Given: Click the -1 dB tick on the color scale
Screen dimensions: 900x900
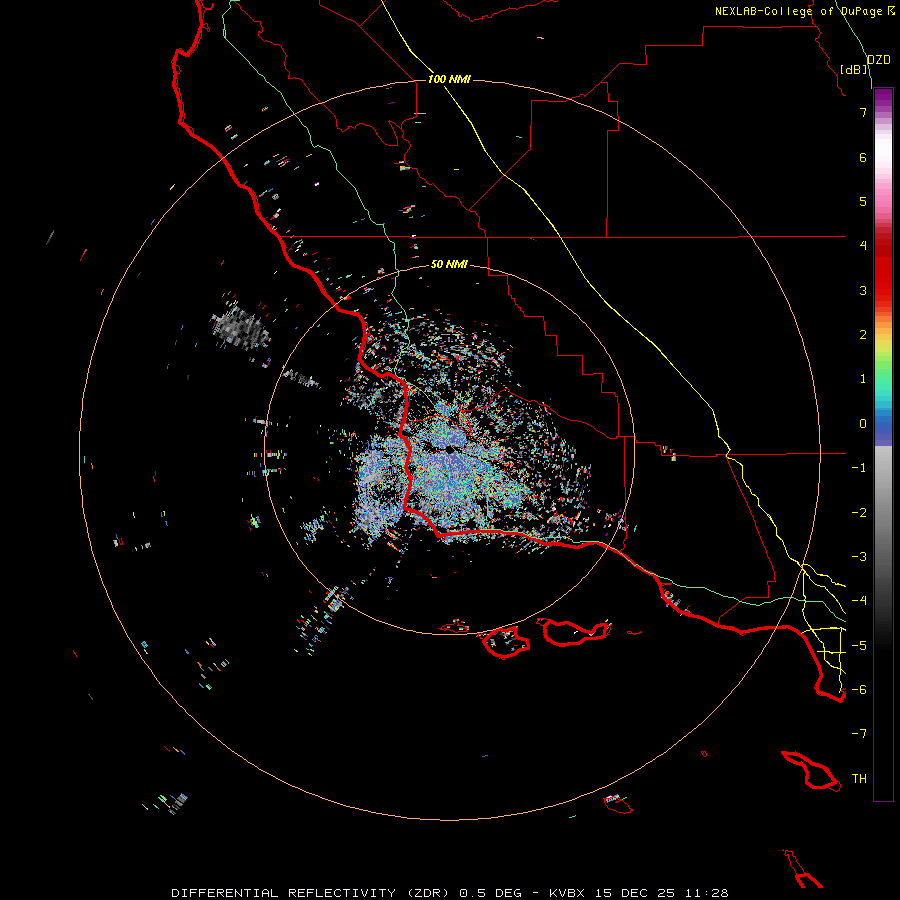Looking at the screenshot, I should pyautogui.click(x=859, y=468).
